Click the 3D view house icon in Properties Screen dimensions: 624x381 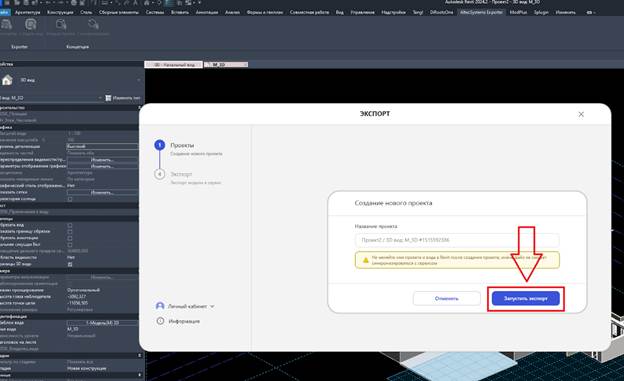[x=7, y=80]
